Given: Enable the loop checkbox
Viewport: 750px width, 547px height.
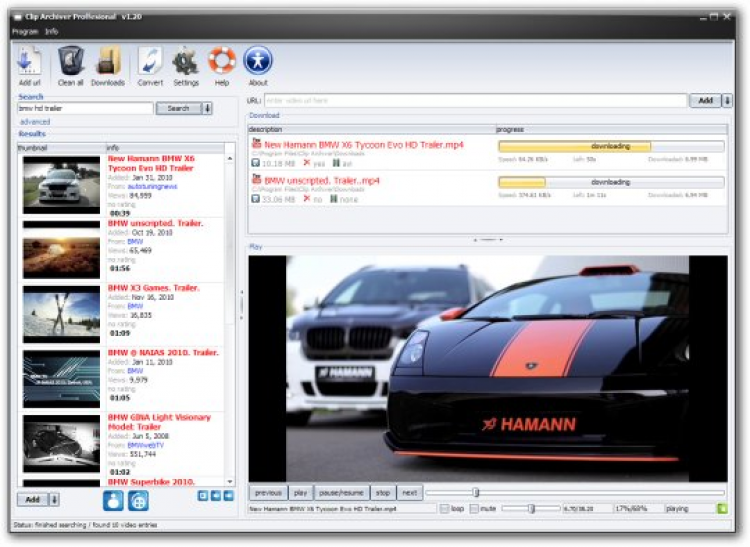Looking at the screenshot, I should click(x=444, y=509).
